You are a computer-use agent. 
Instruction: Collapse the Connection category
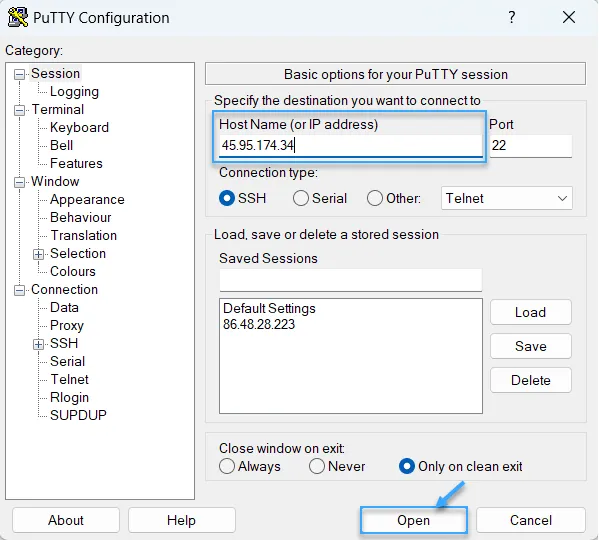click(x=19, y=291)
